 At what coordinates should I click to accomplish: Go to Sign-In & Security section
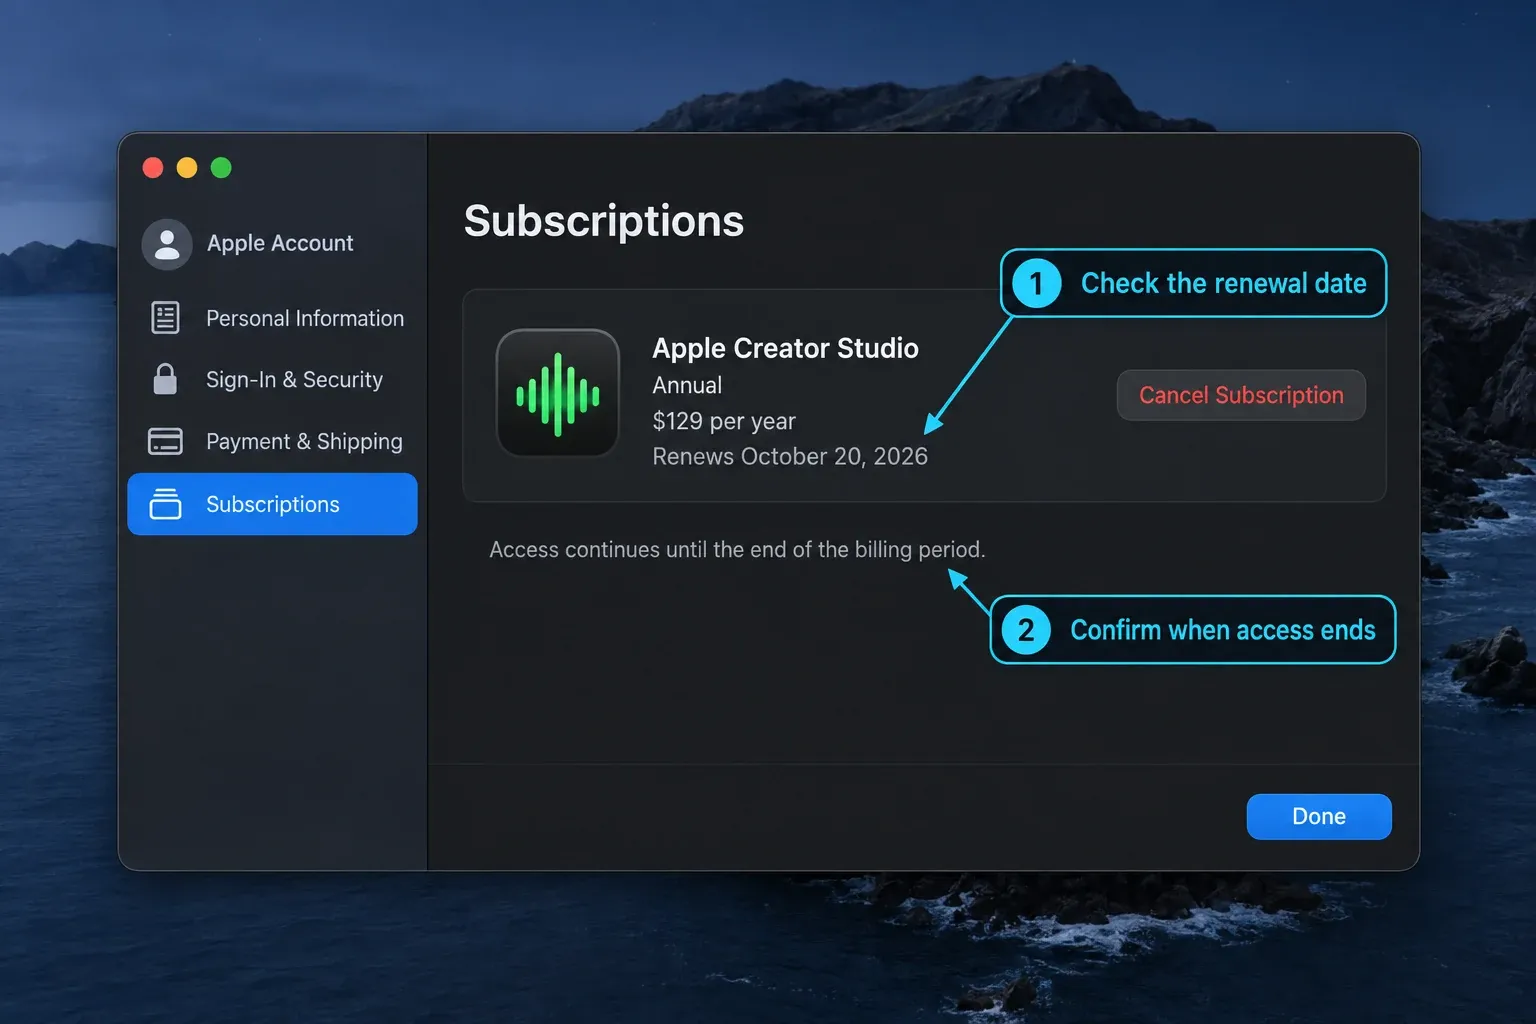coord(272,379)
